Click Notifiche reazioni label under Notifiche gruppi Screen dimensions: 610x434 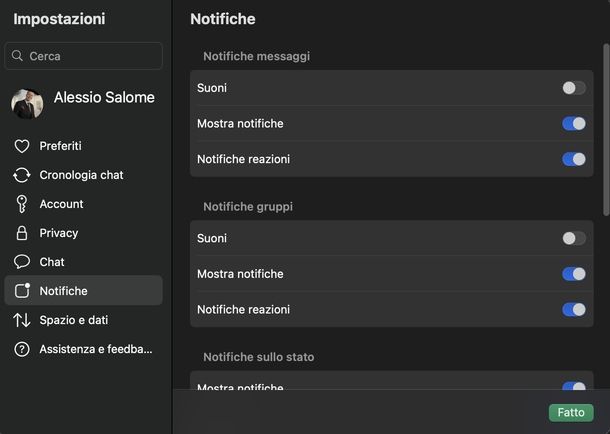pos(243,310)
